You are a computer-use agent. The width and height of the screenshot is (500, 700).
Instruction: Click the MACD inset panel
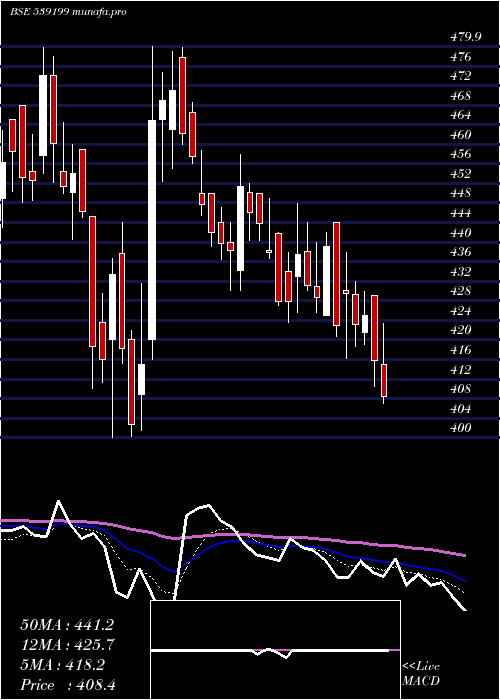(275, 650)
